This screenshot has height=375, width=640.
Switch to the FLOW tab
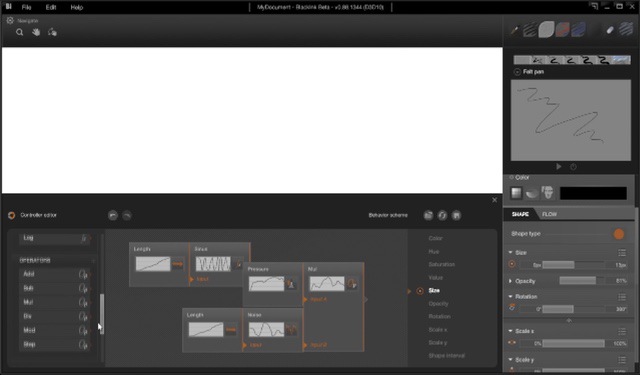pyautogui.click(x=549, y=214)
